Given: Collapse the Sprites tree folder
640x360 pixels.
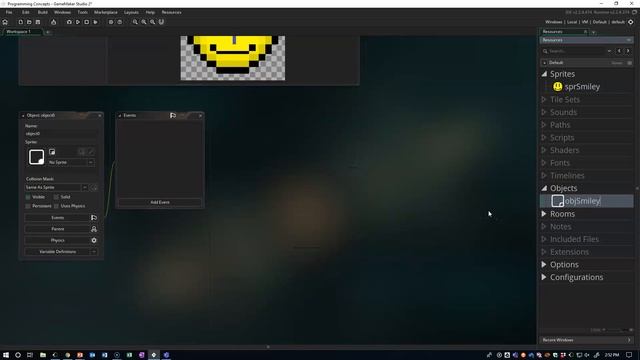Looking at the screenshot, I should click(x=544, y=74).
